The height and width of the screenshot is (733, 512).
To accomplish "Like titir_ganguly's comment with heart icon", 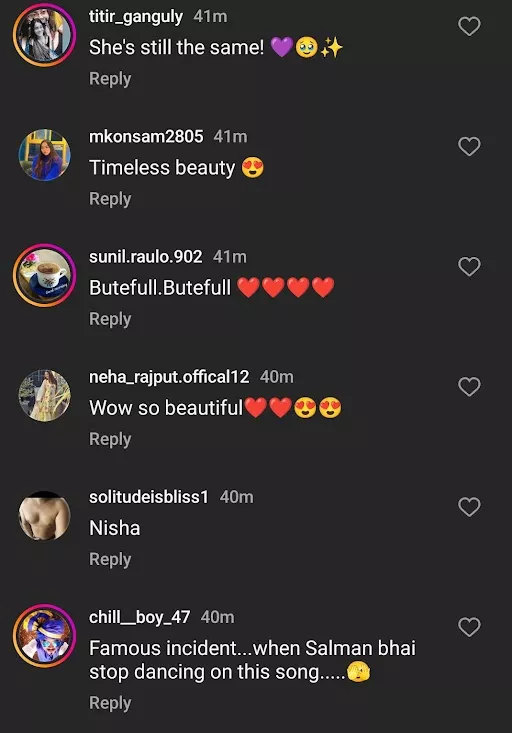I will [469, 26].
